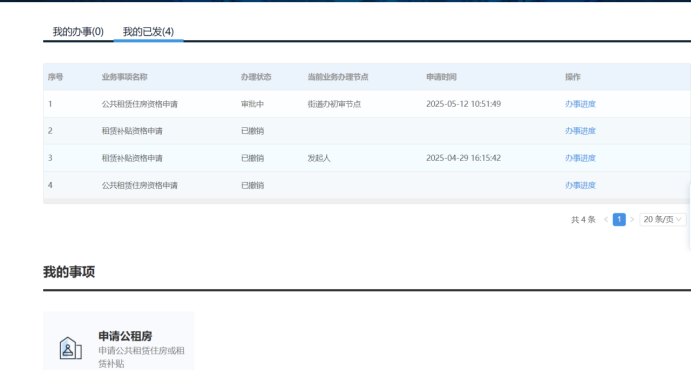
Task: Go to the previous page arrow
Action: [606, 219]
